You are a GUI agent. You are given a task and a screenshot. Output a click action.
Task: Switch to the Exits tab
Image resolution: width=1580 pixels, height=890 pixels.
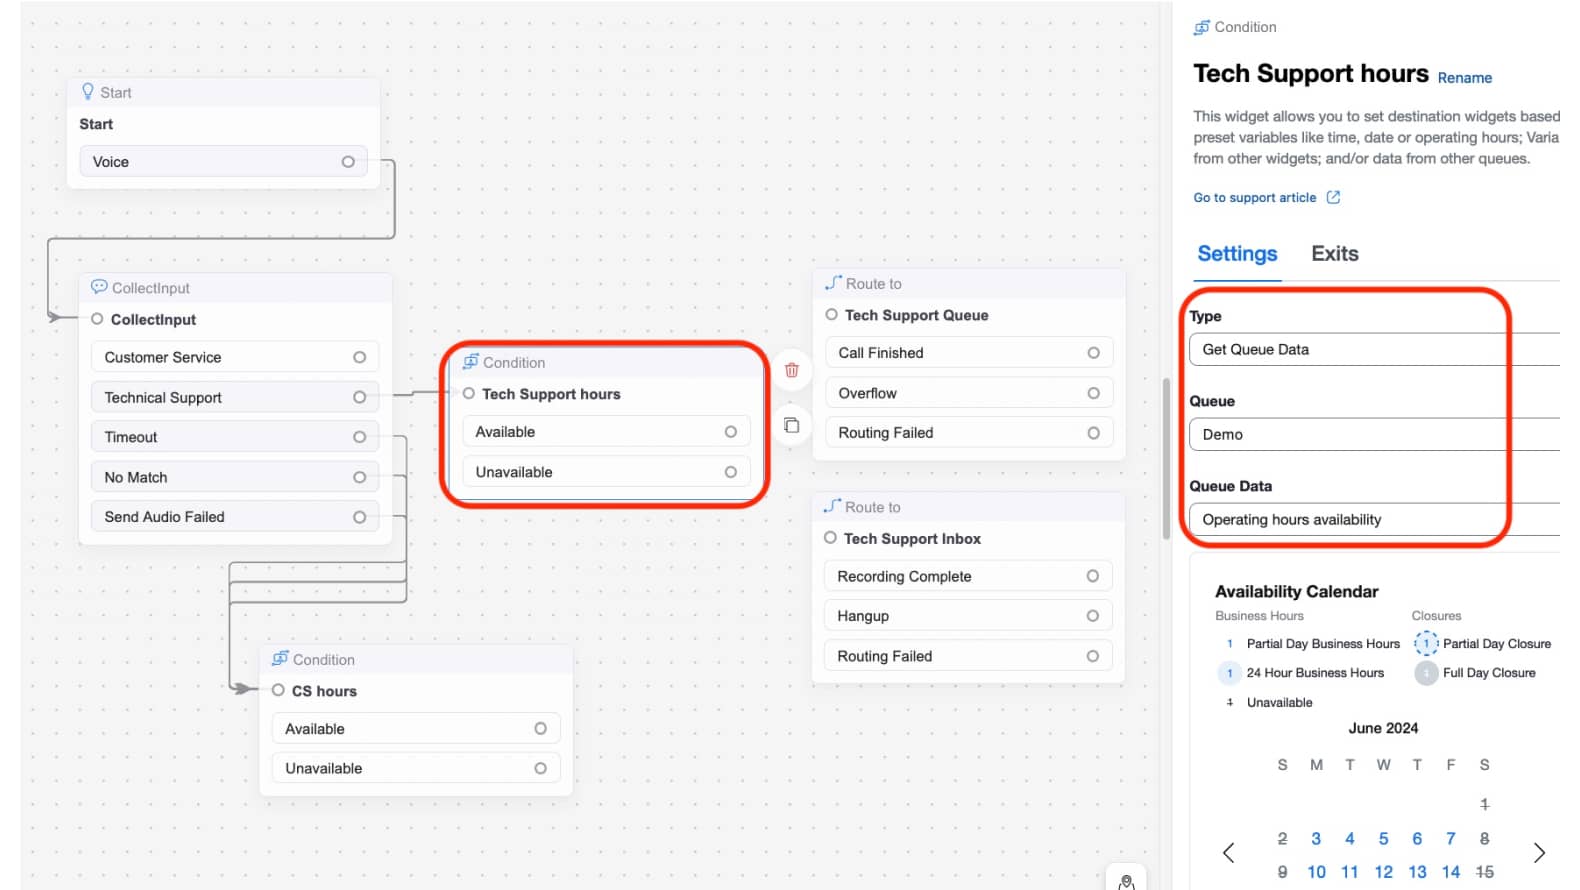(x=1334, y=254)
